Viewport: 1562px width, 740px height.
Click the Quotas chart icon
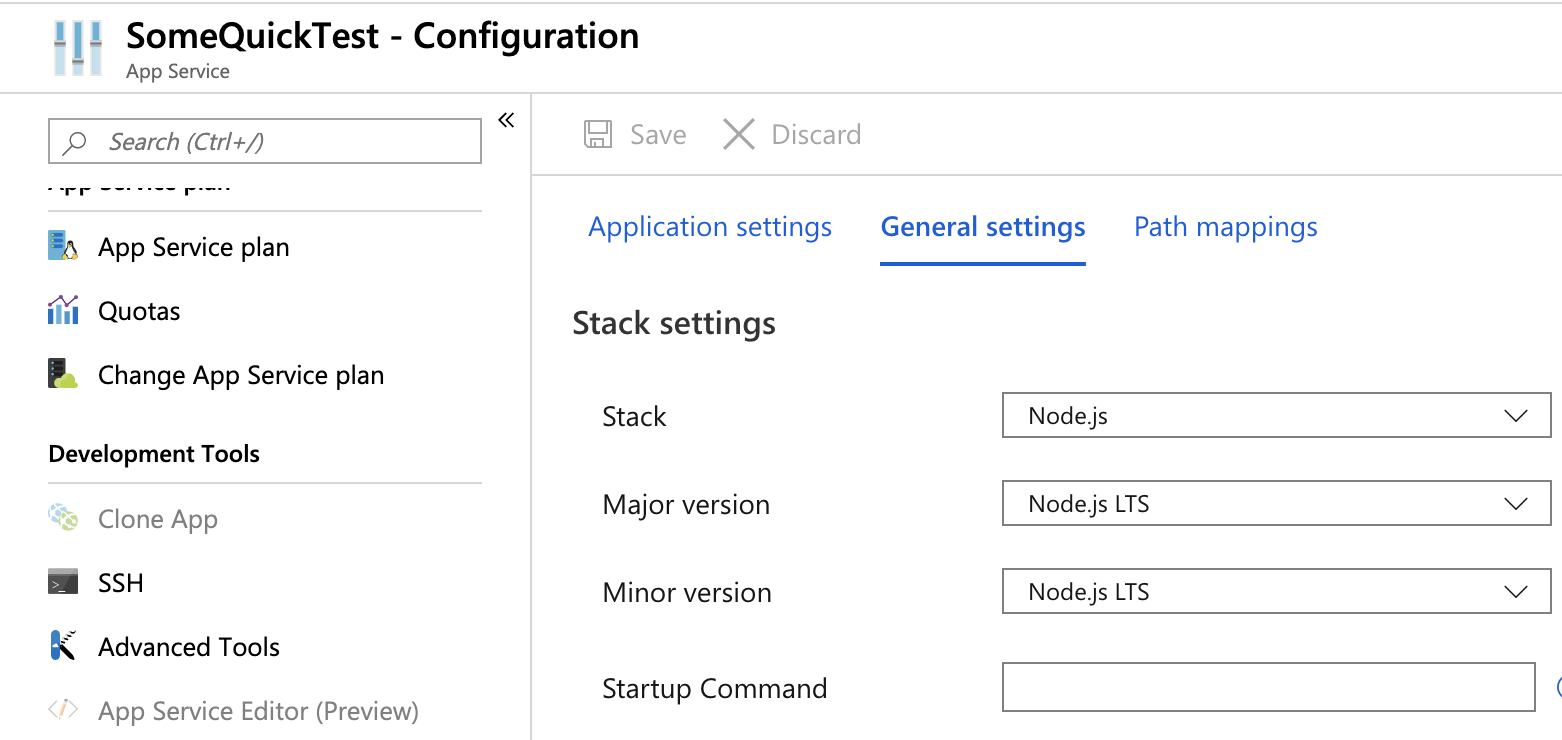point(63,311)
